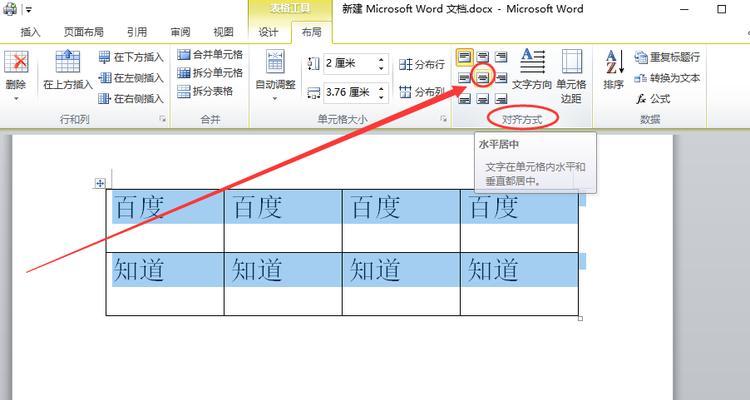Click first 知道 cell in row two

[165, 284]
